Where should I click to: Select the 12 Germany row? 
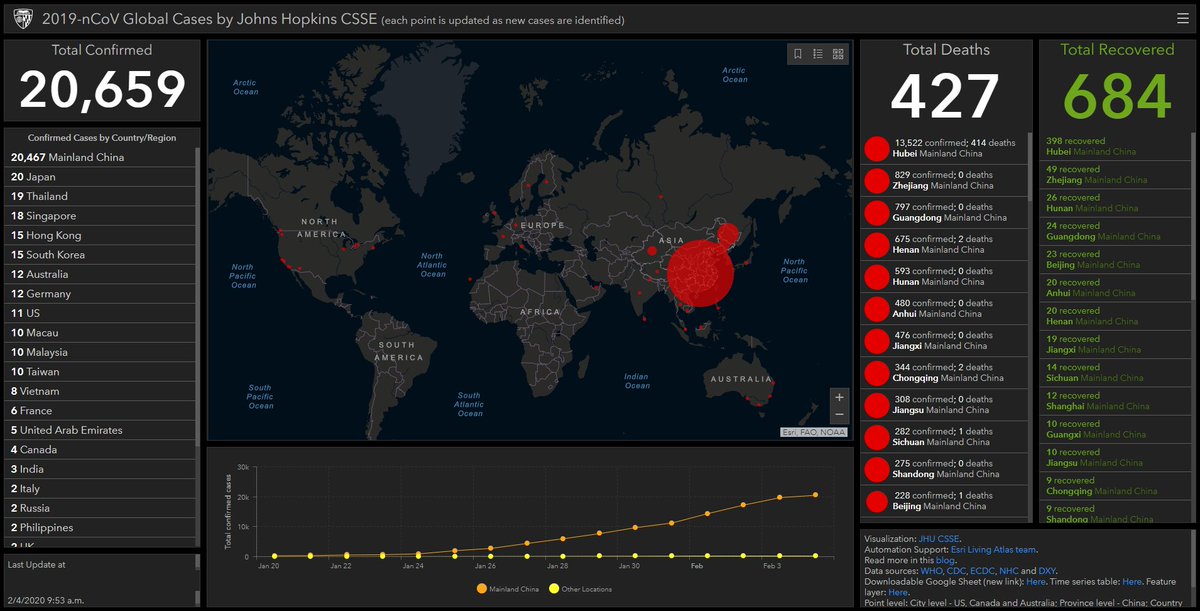pyautogui.click(x=100, y=294)
